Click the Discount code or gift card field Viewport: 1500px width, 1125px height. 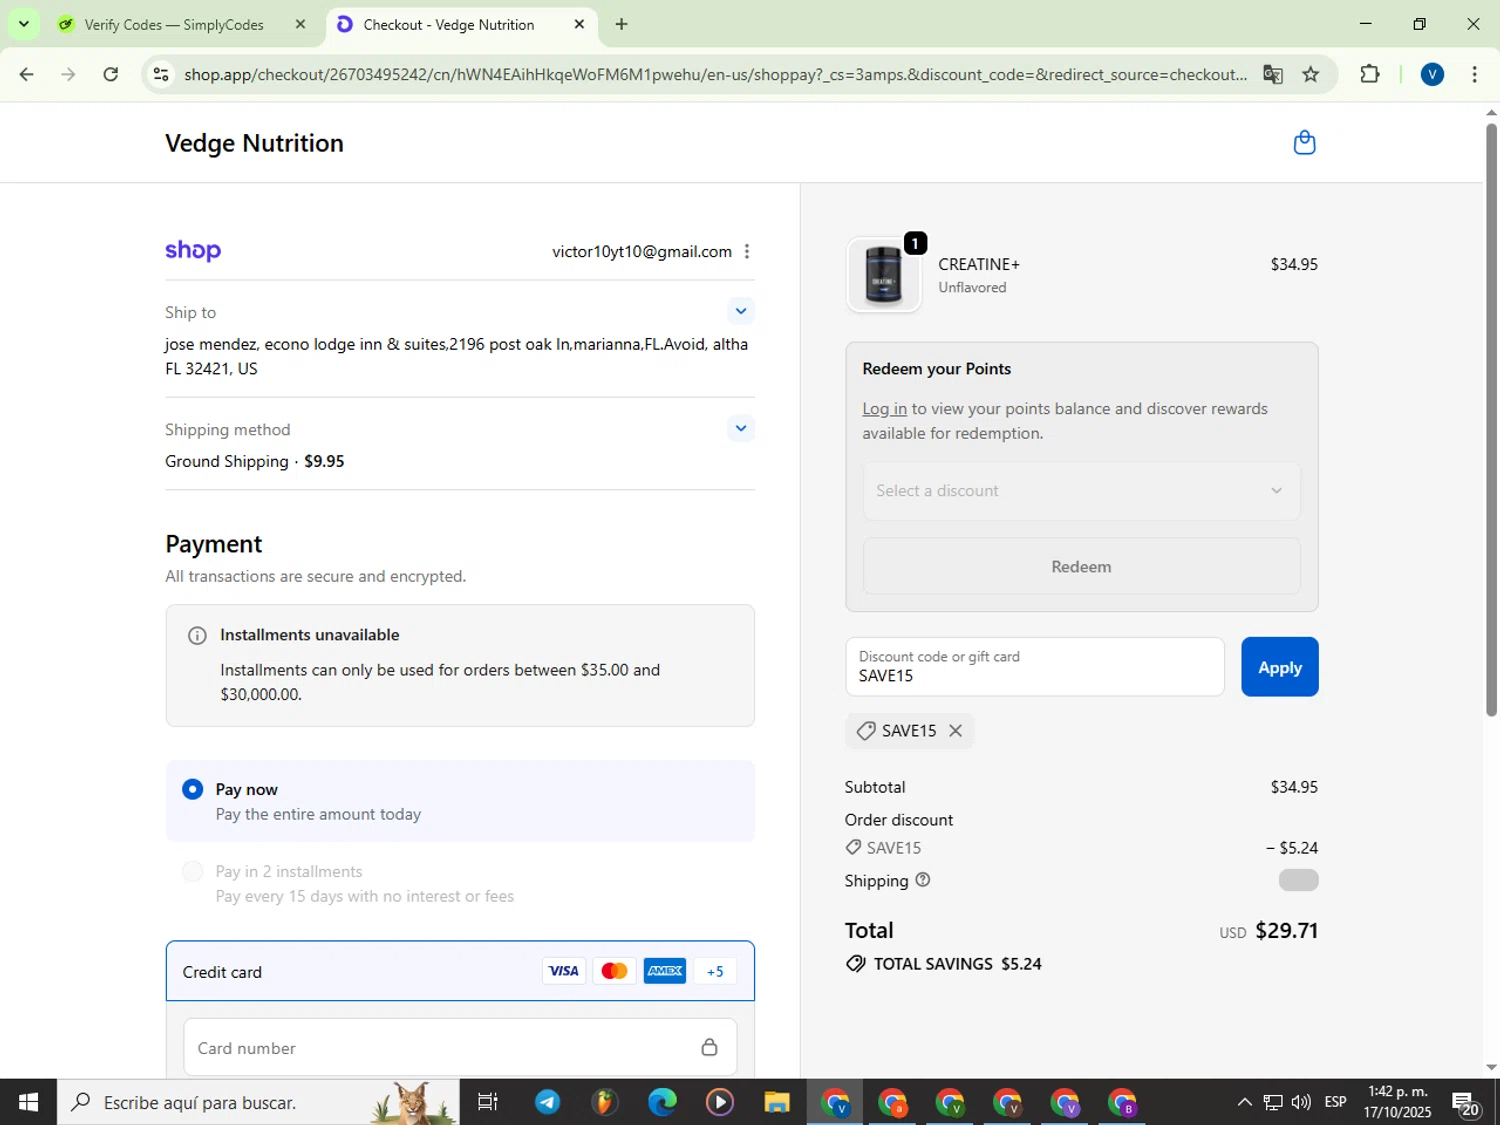pyautogui.click(x=1035, y=667)
